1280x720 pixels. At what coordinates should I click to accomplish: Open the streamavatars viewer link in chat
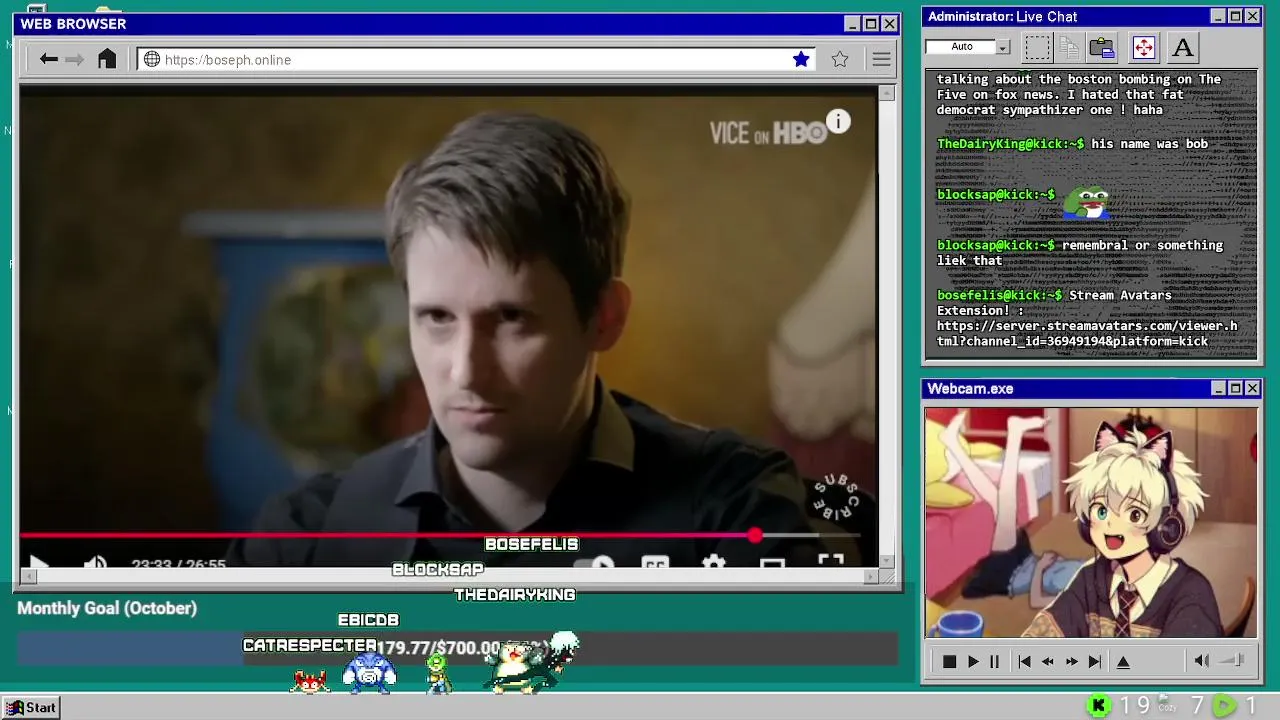(x=1087, y=333)
